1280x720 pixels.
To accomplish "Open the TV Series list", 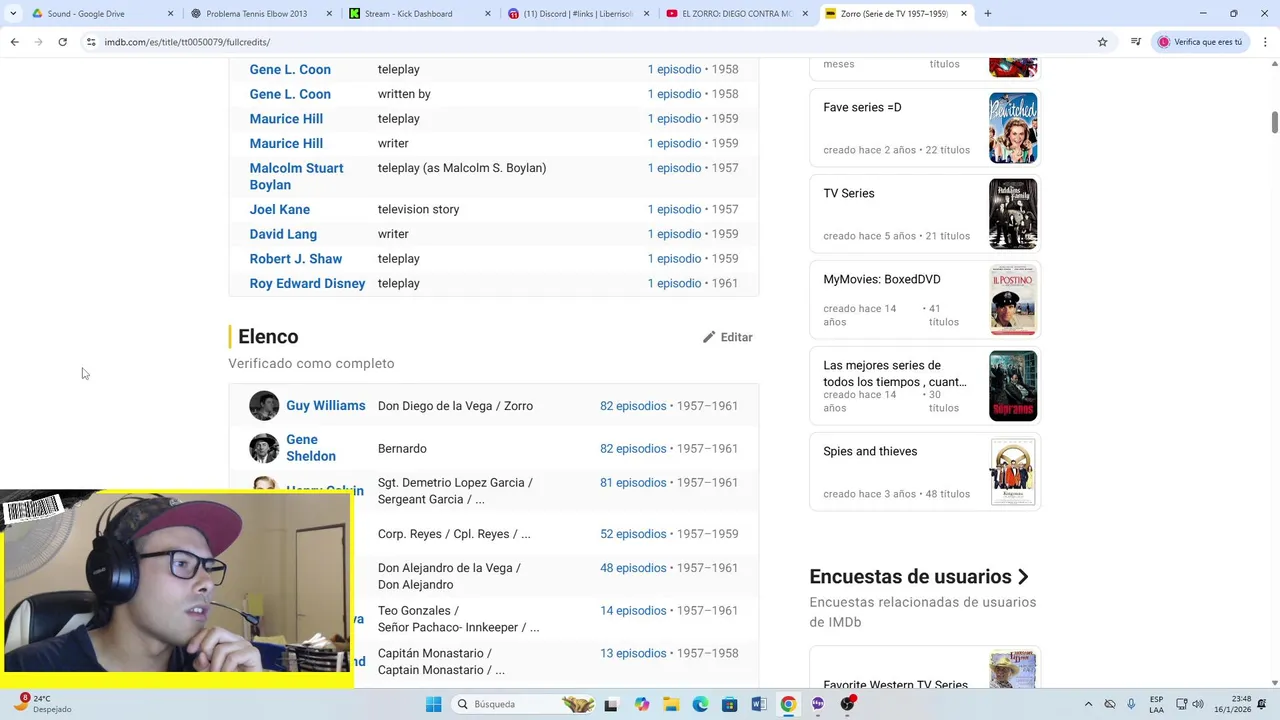I will (849, 193).
